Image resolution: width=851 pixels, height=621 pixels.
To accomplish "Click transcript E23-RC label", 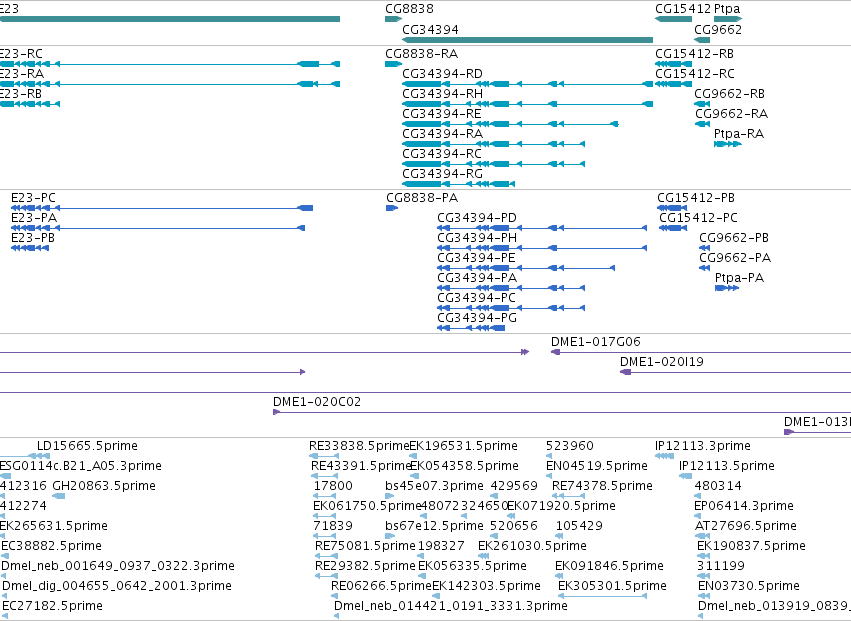I will point(21,54).
